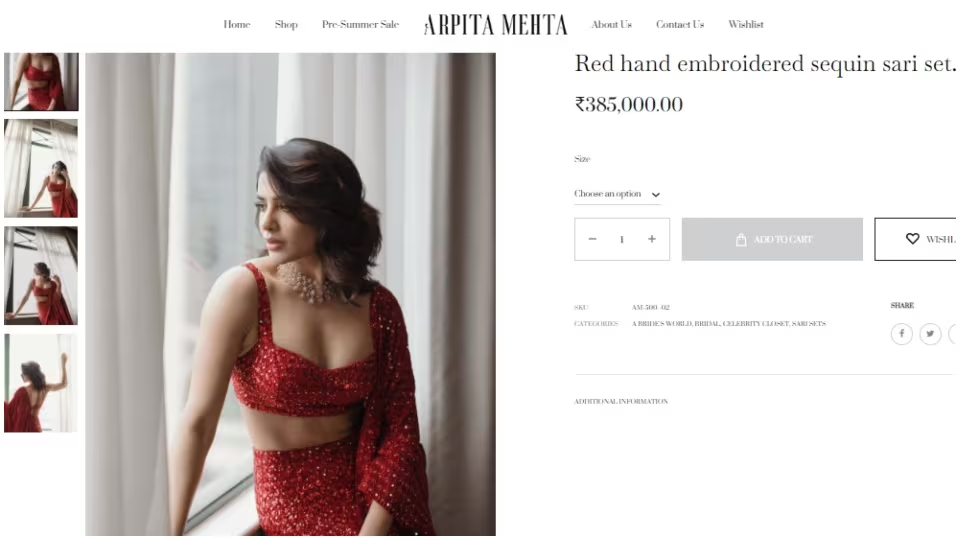This screenshot has width=960, height=540.
Task: Decrease quantity with the minus icon
Action: (x=592, y=239)
